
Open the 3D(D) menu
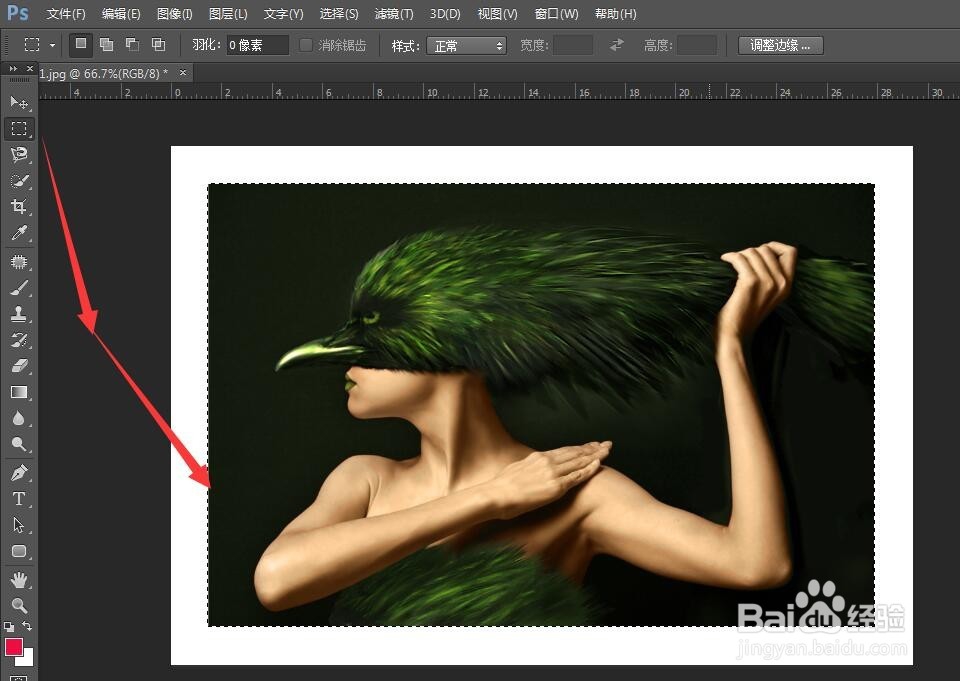pyautogui.click(x=445, y=13)
